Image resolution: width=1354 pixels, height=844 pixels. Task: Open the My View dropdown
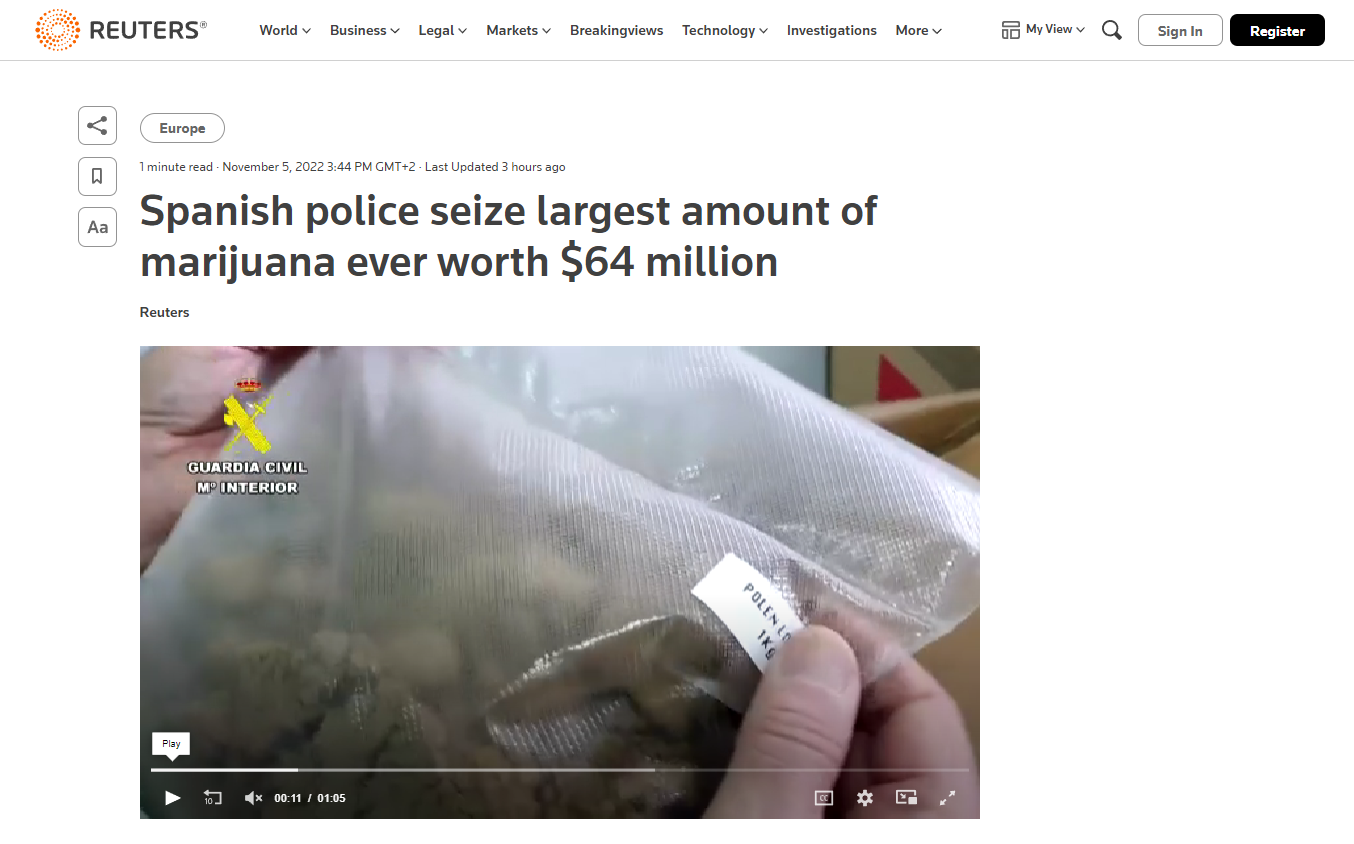click(x=1043, y=30)
